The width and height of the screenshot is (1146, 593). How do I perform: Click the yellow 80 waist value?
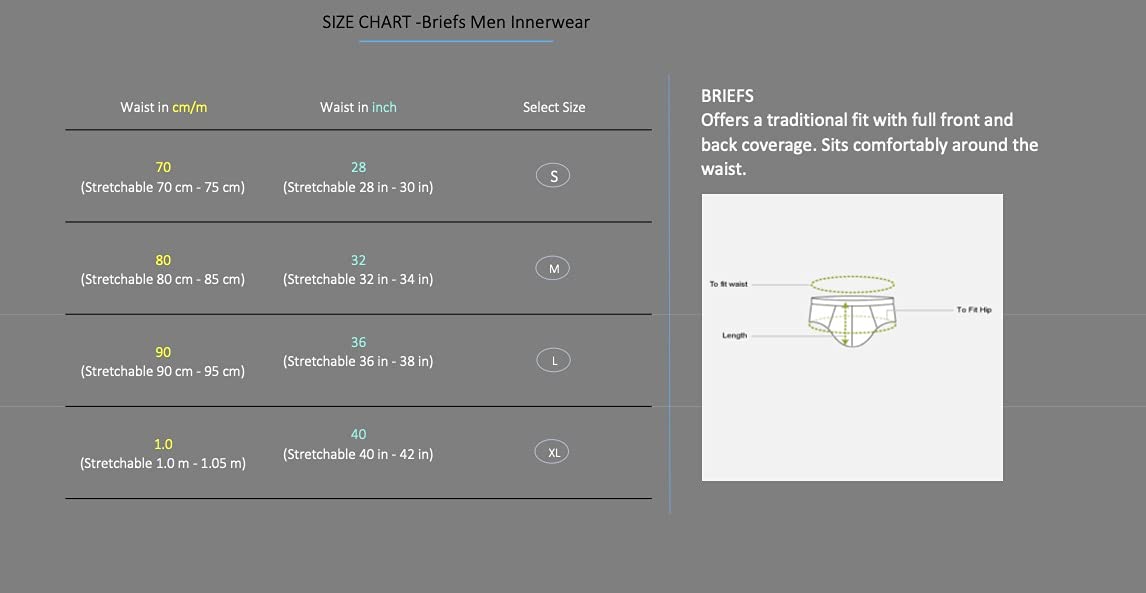(x=163, y=260)
